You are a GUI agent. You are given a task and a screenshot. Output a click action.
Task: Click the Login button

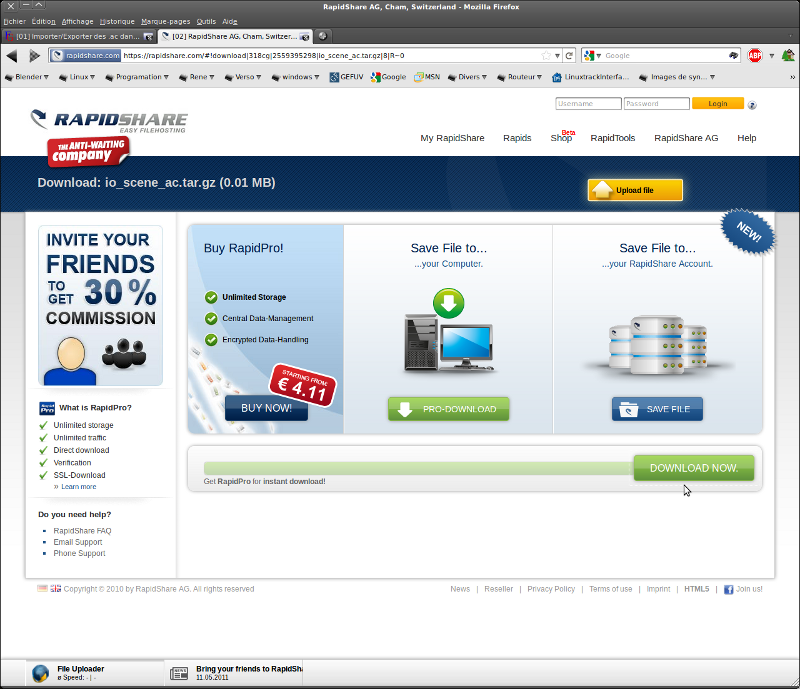pyautogui.click(x=718, y=104)
